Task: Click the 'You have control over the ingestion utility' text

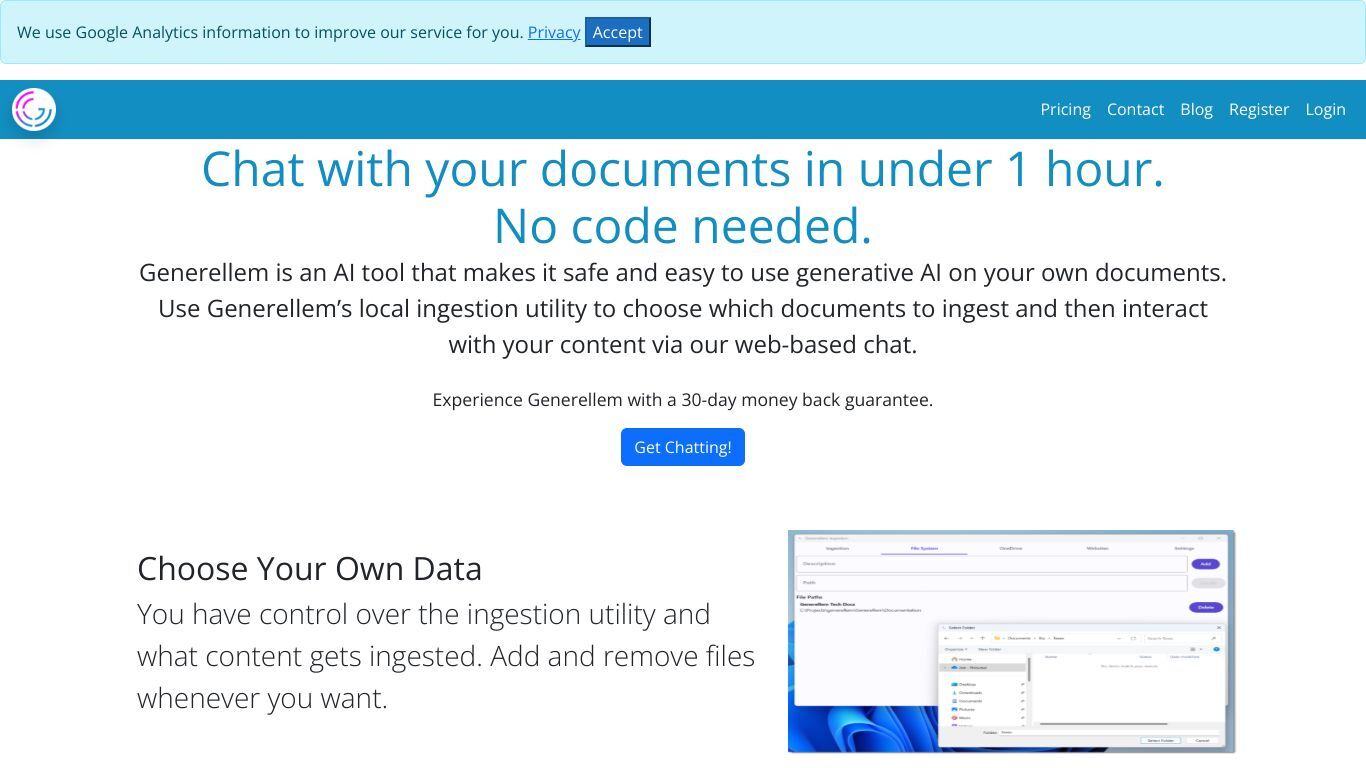Action: (446, 656)
